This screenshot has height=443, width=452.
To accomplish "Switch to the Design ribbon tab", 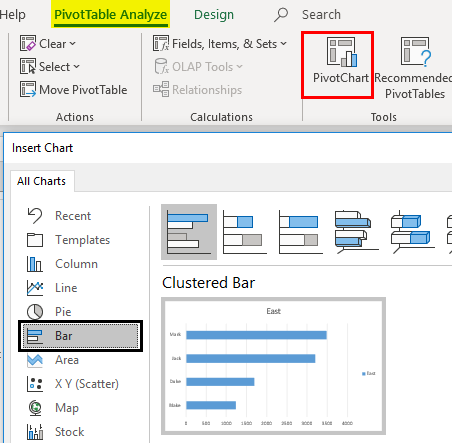I will point(214,15).
